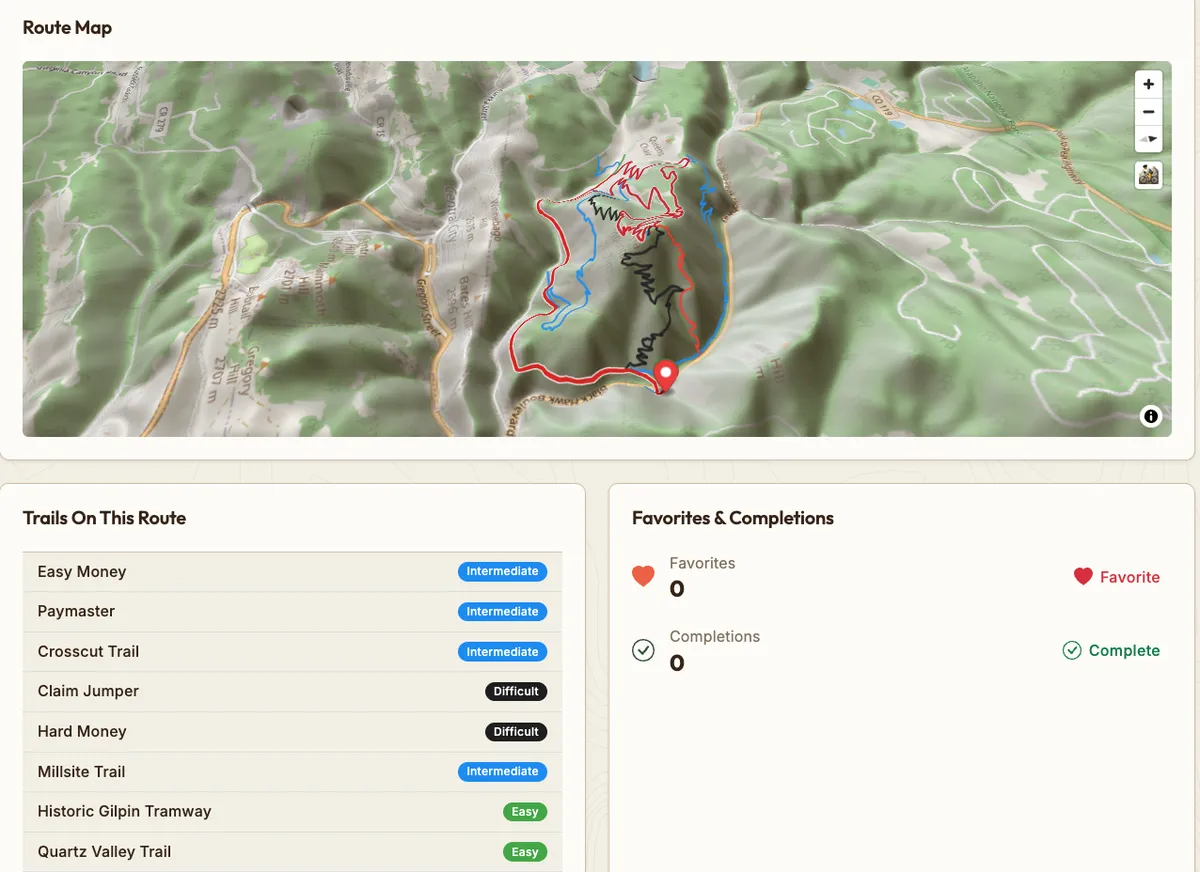Open the Easy Money trail

click(82, 572)
